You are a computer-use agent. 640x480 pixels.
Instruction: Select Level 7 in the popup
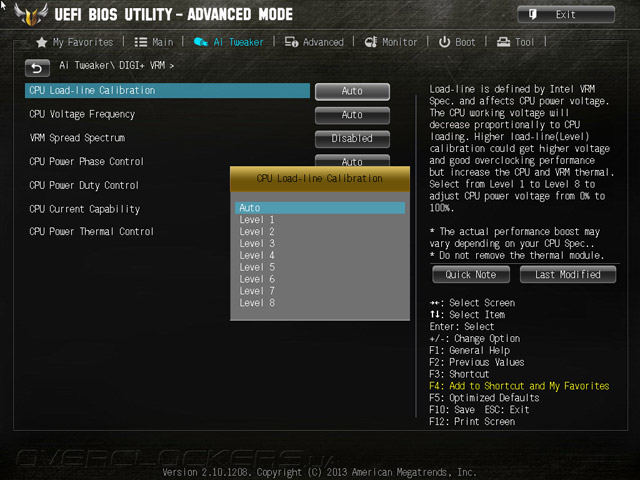[320, 291]
